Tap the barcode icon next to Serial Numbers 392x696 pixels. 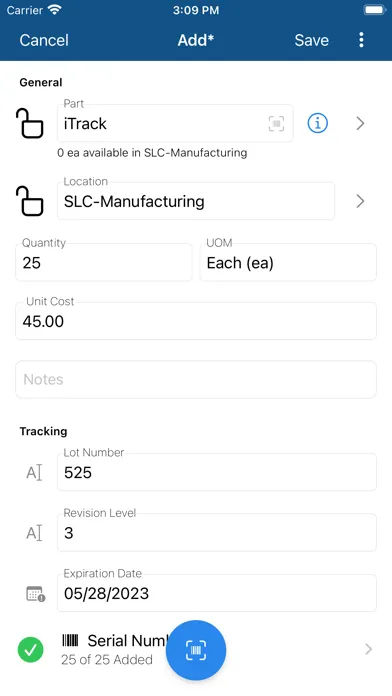[x=70, y=640]
